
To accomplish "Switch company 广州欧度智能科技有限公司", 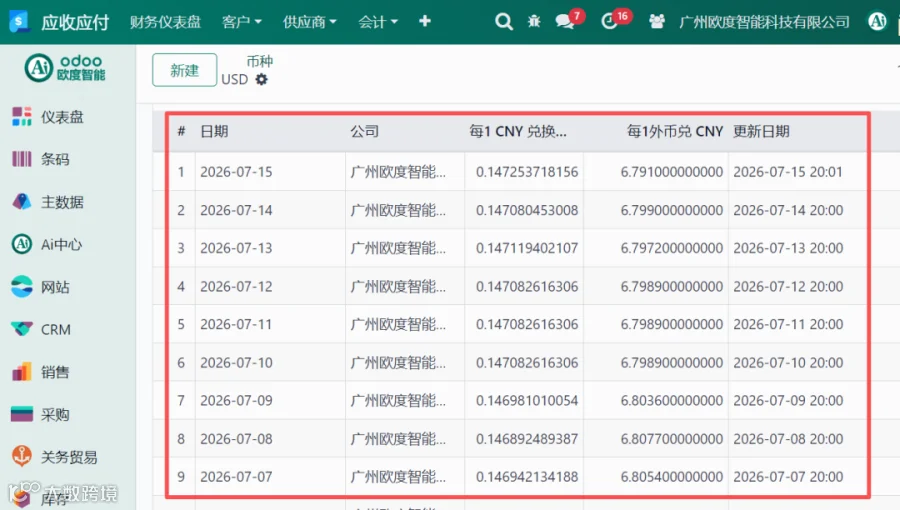I will coord(764,22).
